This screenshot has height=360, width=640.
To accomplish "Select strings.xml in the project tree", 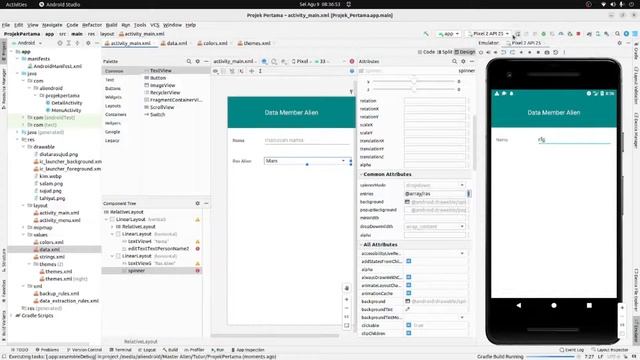I will [x=52, y=257].
